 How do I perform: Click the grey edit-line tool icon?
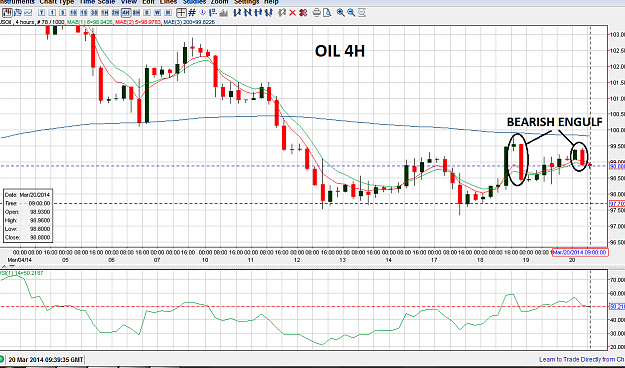(282, 13)
